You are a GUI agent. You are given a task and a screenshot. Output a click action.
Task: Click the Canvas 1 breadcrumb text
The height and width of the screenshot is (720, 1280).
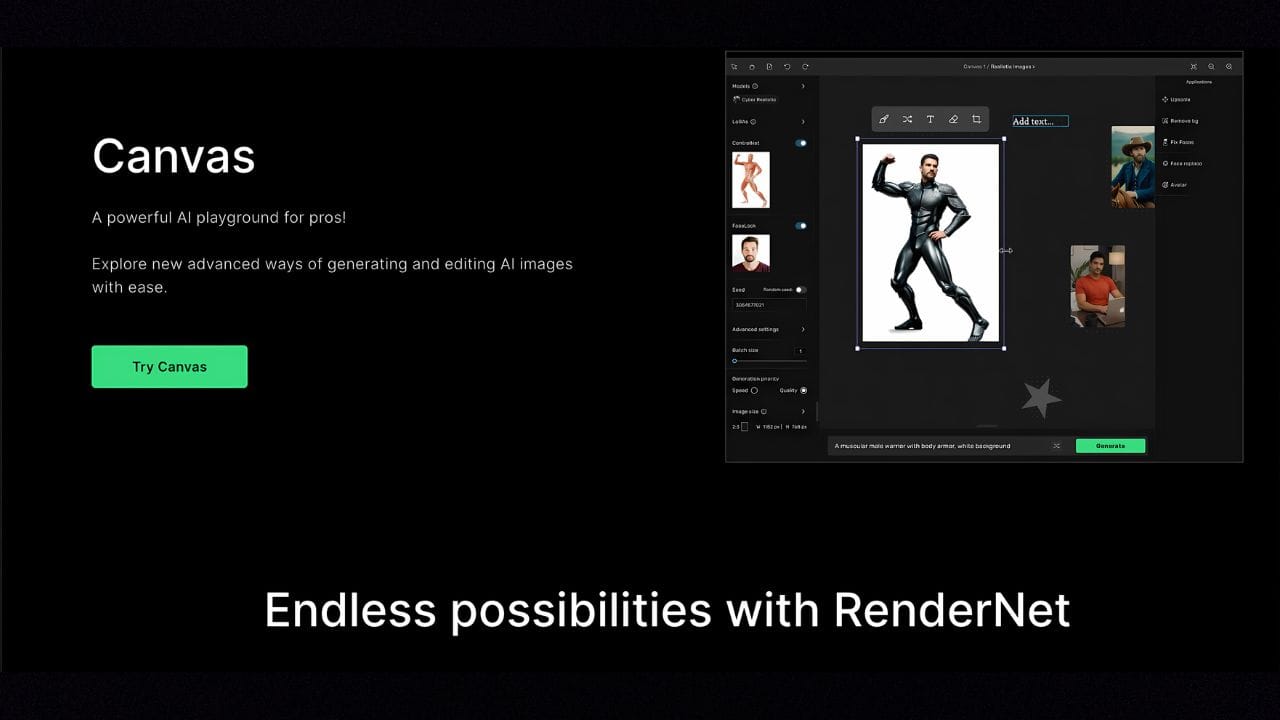973,66
